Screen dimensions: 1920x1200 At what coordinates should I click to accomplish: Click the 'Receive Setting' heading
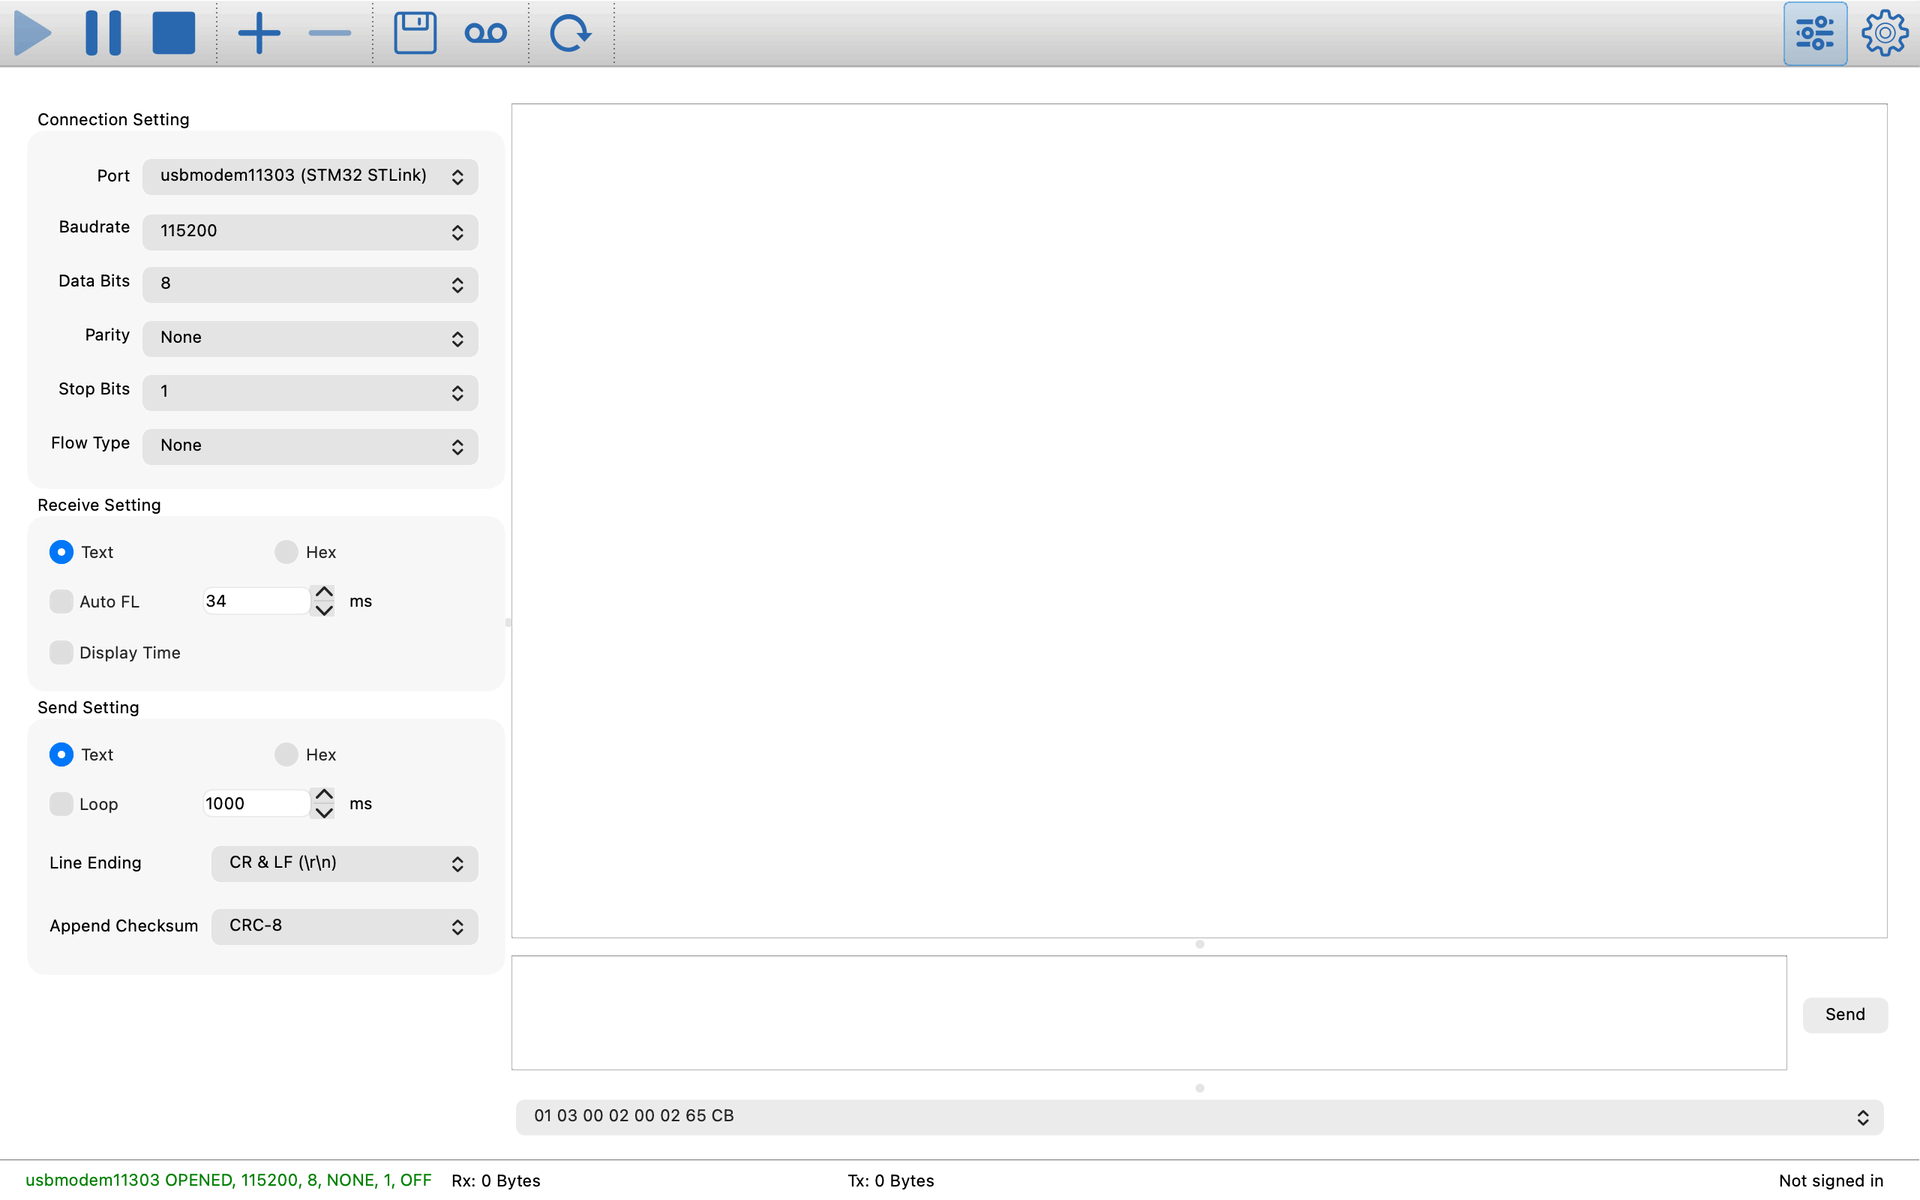[99, 505]
